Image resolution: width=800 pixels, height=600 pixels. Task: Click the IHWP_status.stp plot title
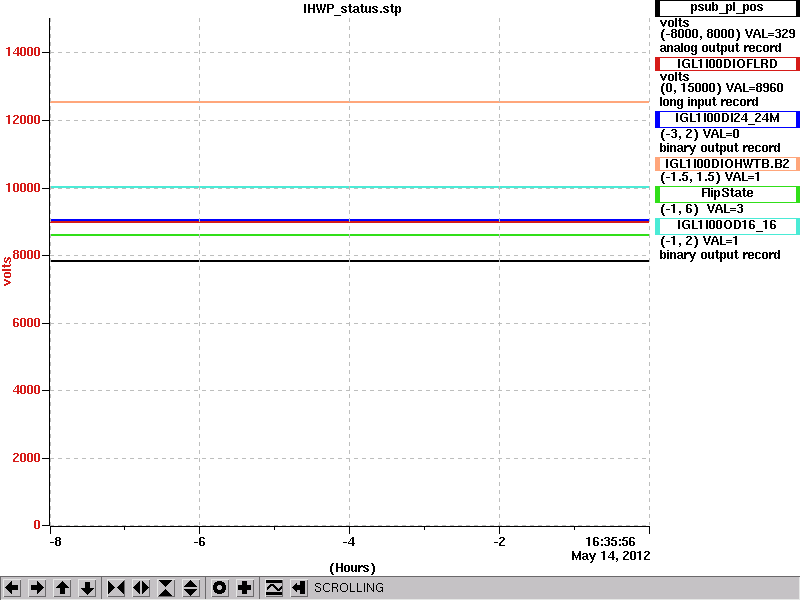pos(352,9)
